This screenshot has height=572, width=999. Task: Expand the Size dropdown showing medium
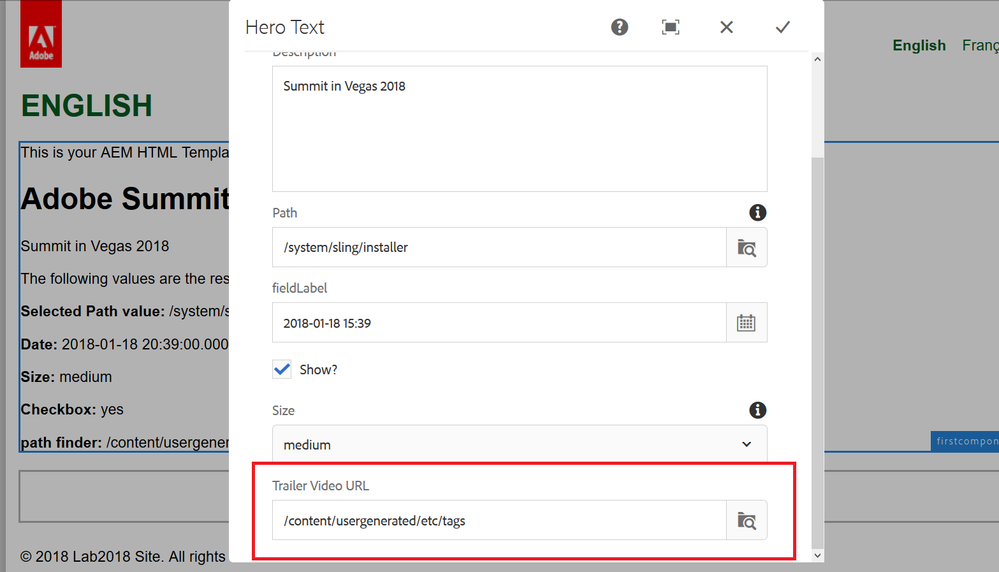519,444
